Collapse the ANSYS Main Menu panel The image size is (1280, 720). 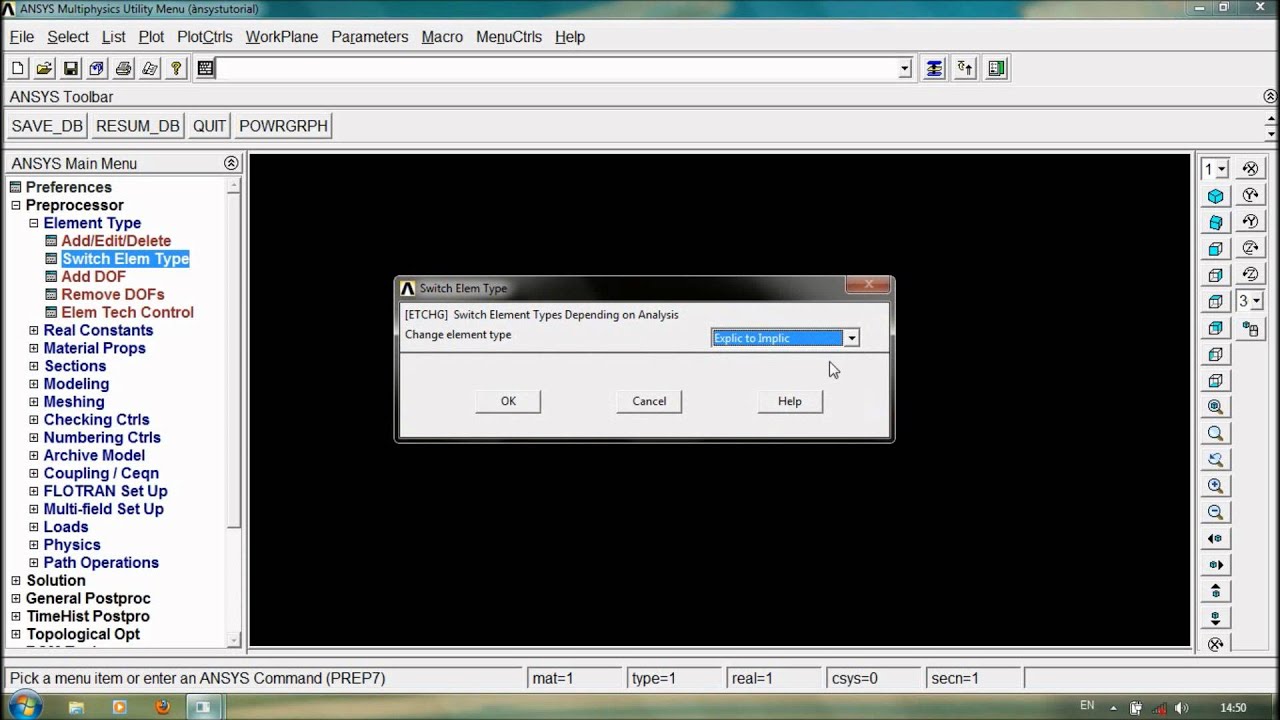tap(231, 163)
